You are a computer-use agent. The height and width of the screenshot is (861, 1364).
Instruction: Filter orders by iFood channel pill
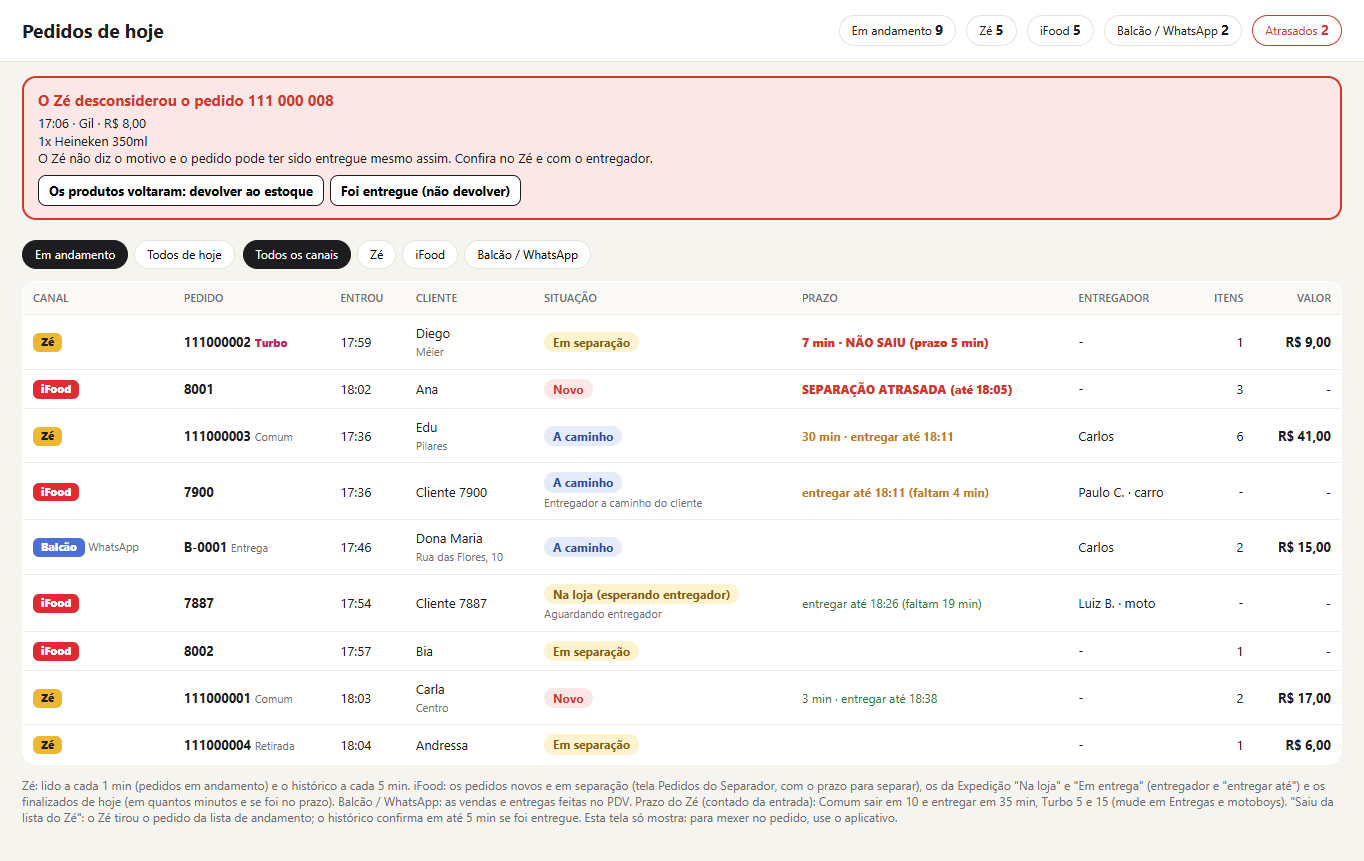(430, 255)
